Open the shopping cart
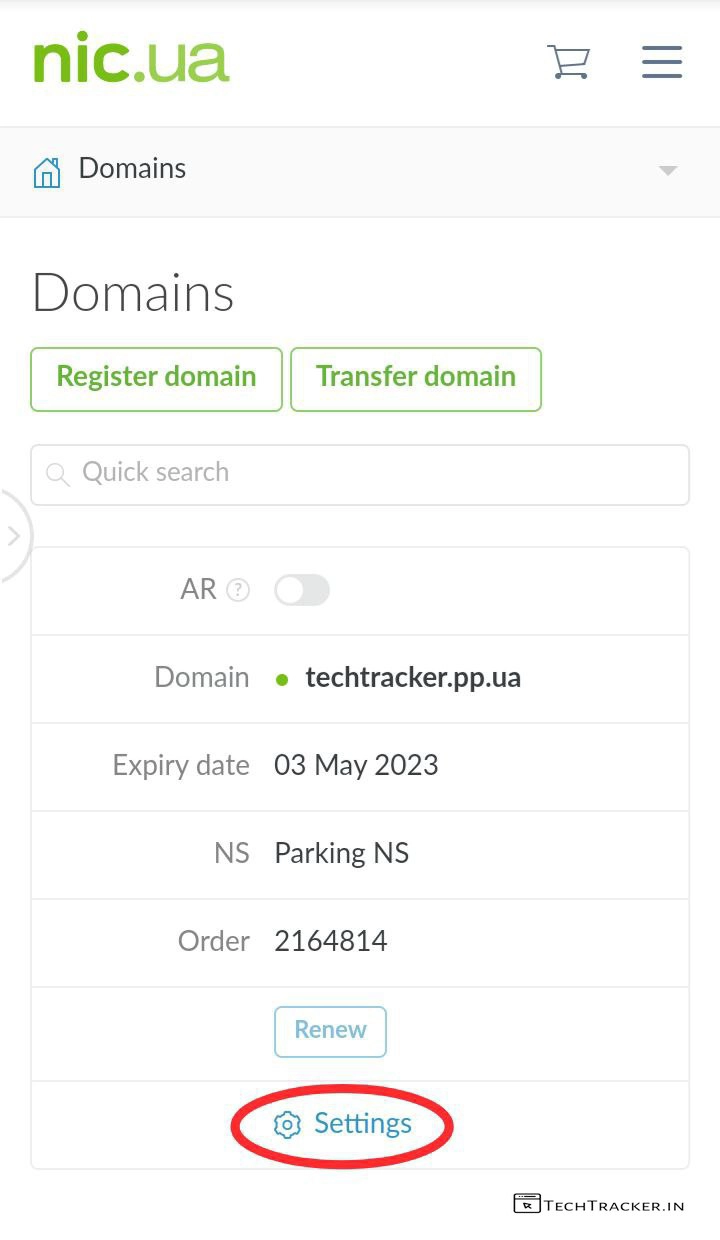 568,62
